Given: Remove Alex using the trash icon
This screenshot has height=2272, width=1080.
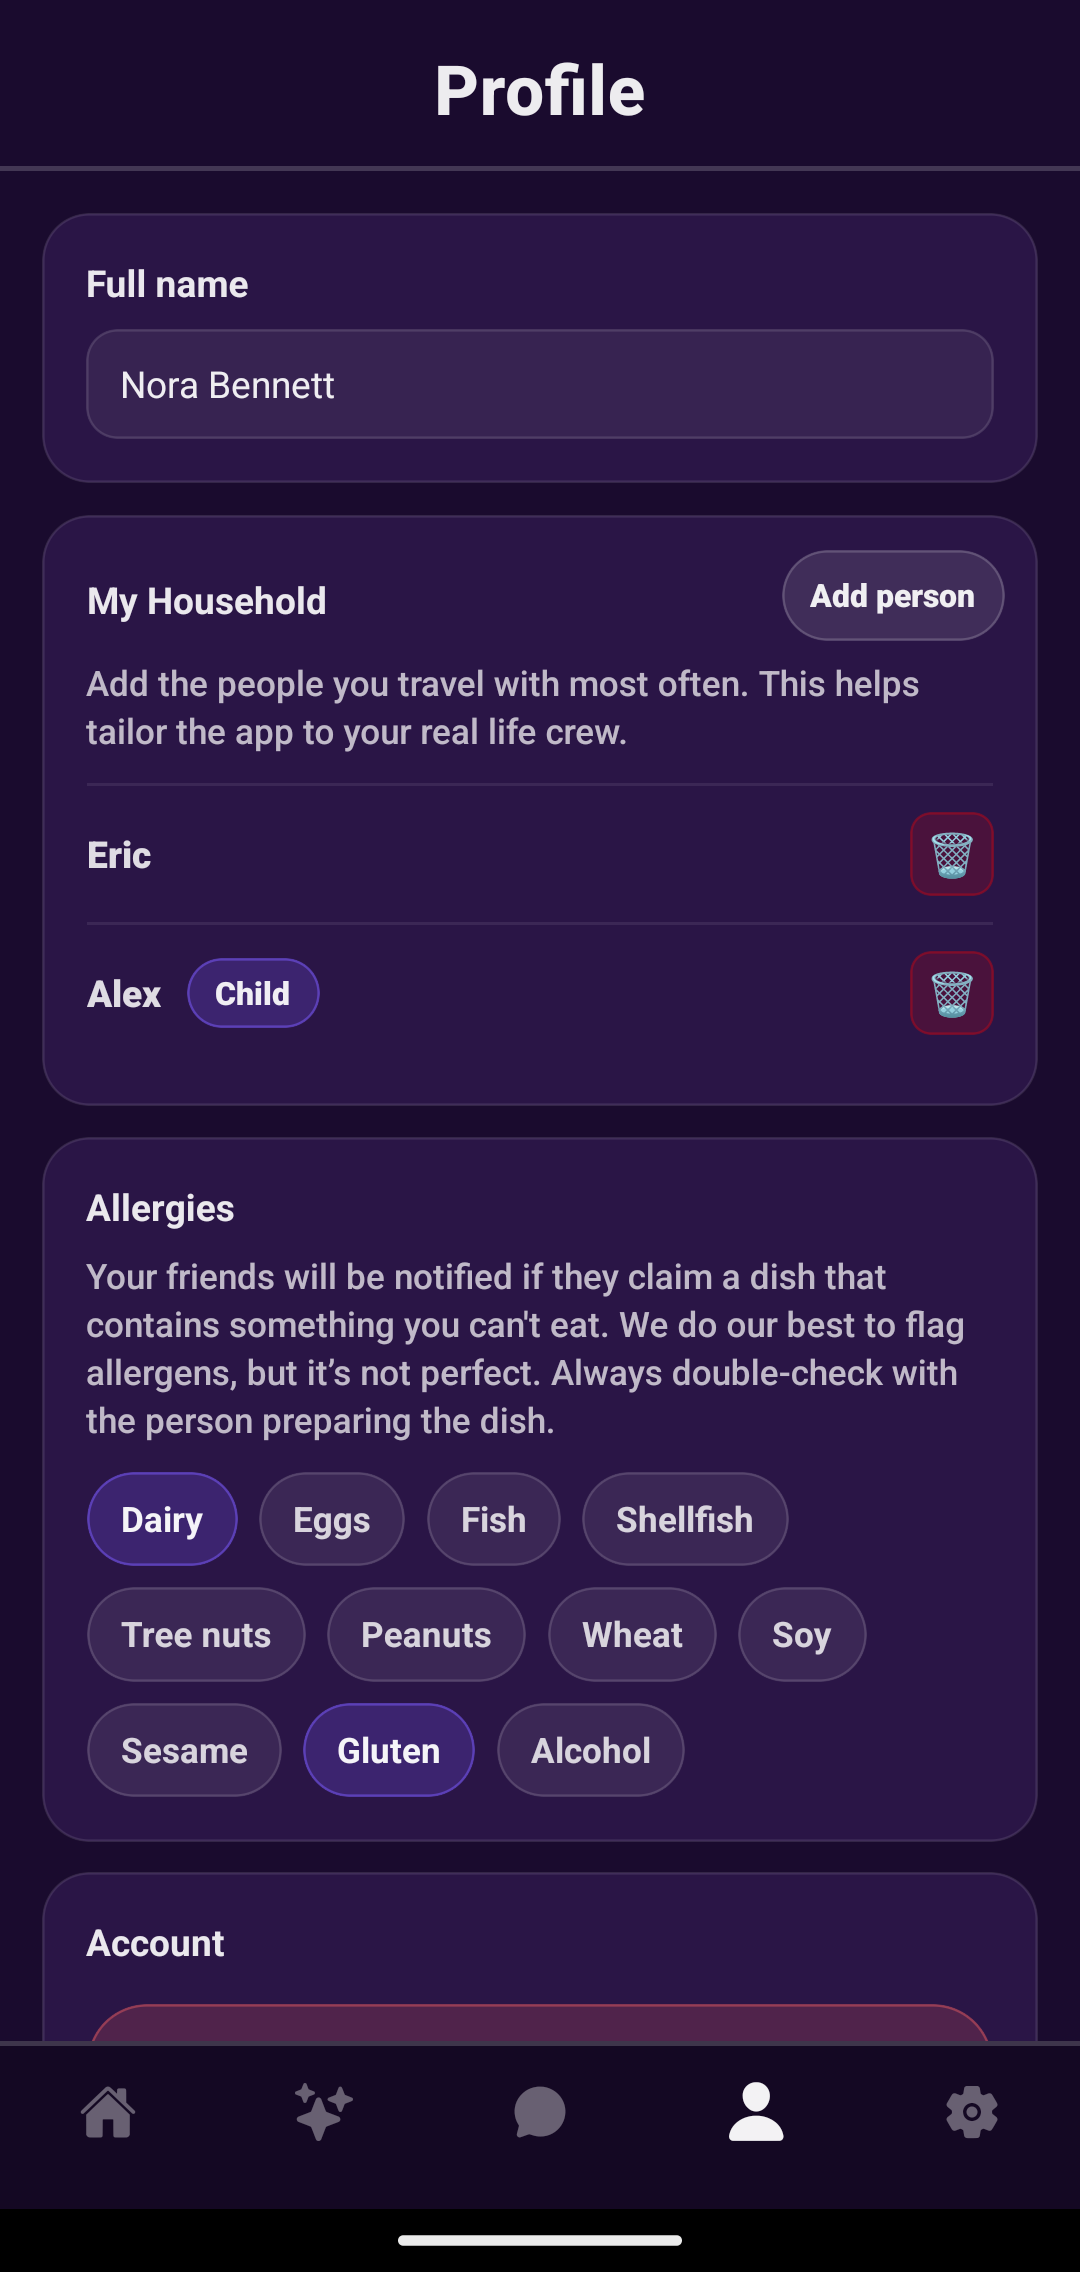Looking at the screenshot, I should 951,993.
